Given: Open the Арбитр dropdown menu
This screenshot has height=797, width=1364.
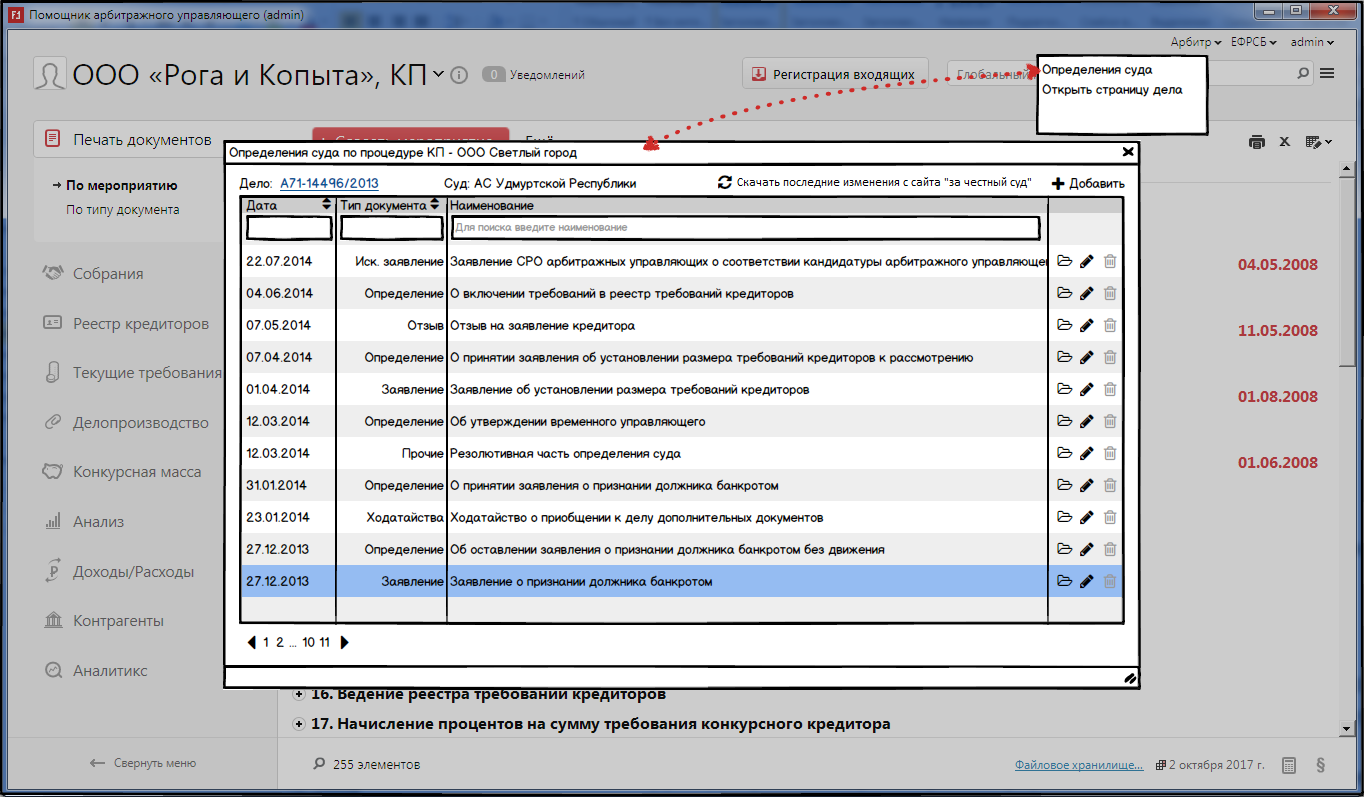Looking at the screenshot, I should click(1195, 42).
